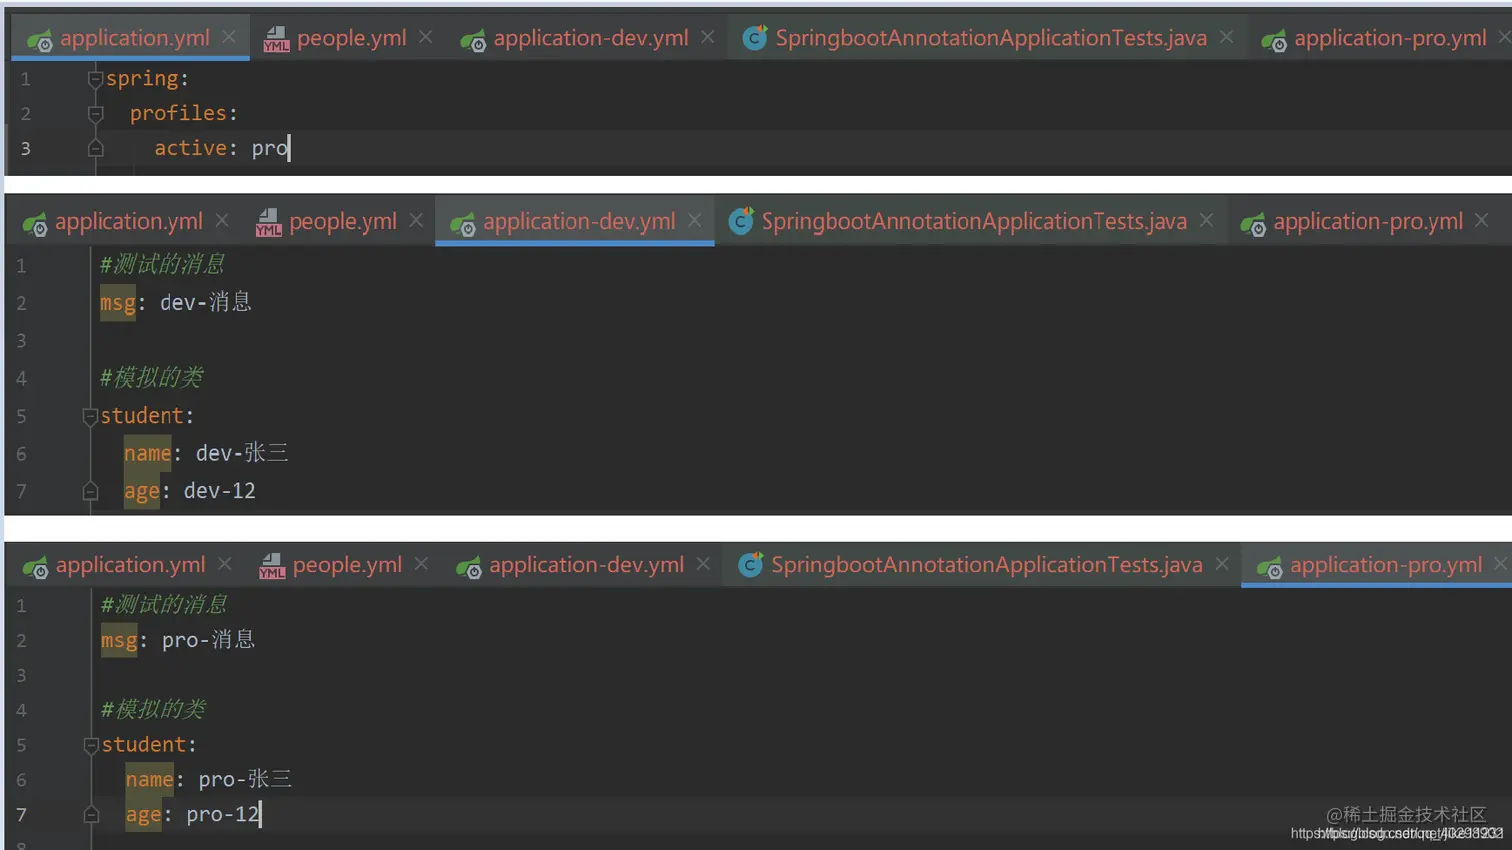Click the Java class icon of SpringbootAnnotationApplicationTests.java in the pro-消息 editor panel

(751, 565)
